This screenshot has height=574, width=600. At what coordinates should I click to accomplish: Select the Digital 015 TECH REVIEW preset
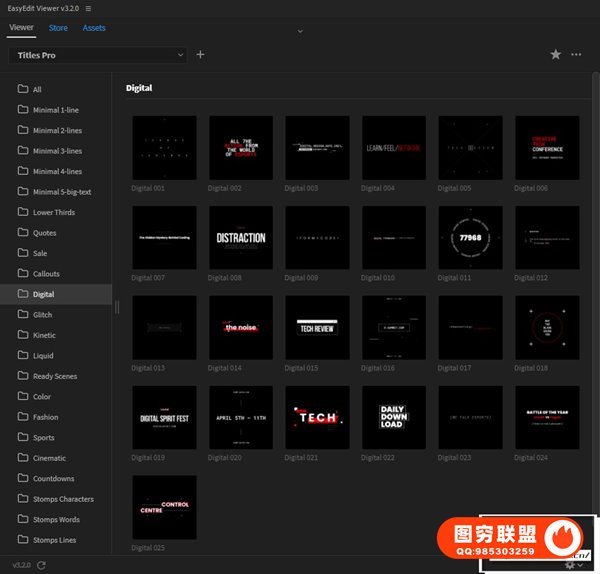(x=317, y=328)
